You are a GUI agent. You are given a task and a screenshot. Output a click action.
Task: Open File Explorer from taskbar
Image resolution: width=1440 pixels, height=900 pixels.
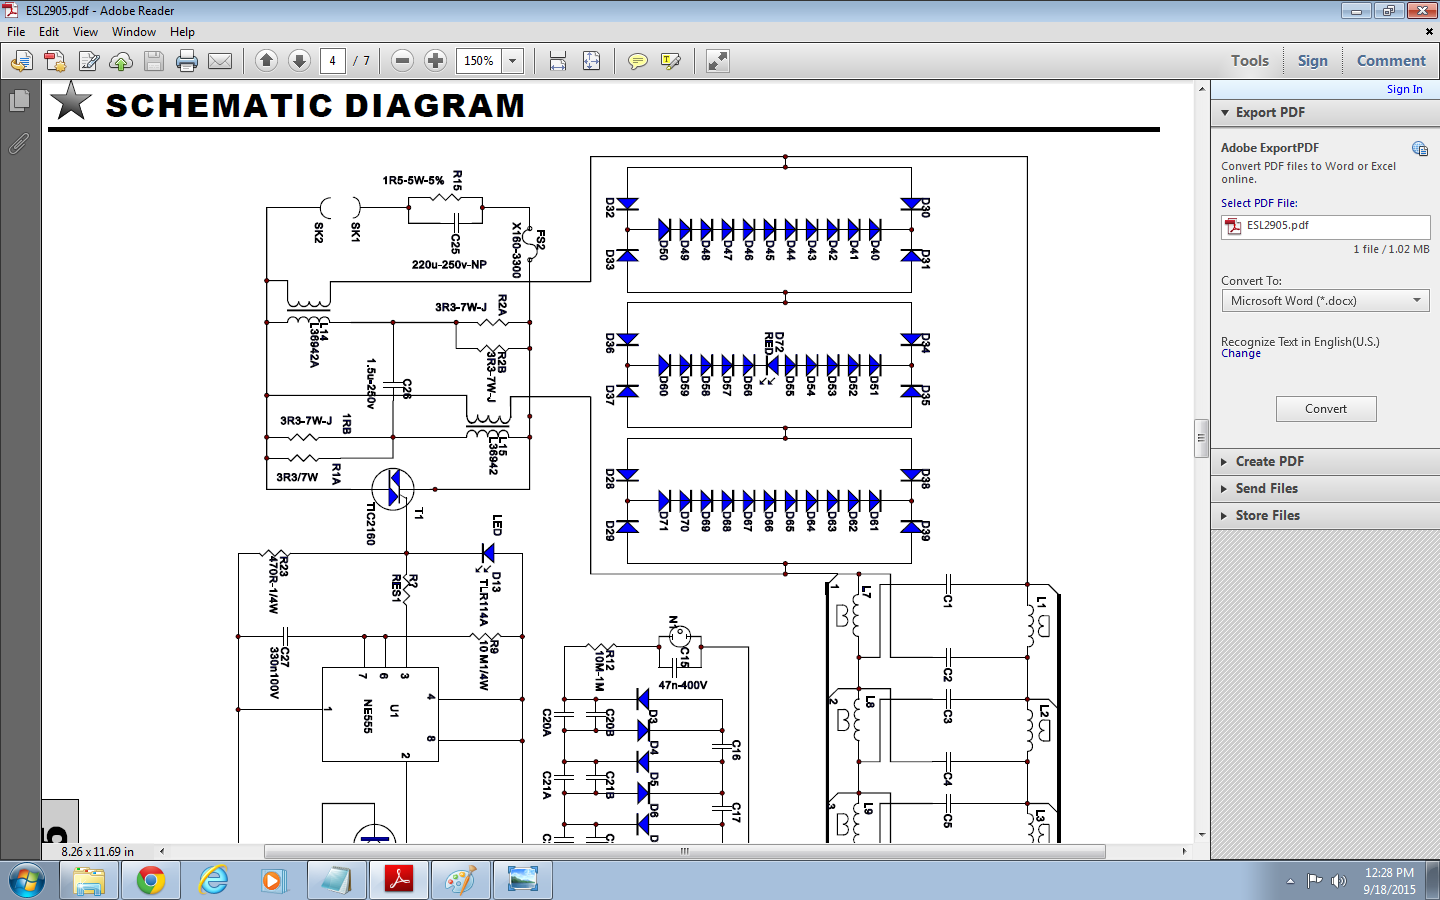point(88,881)
